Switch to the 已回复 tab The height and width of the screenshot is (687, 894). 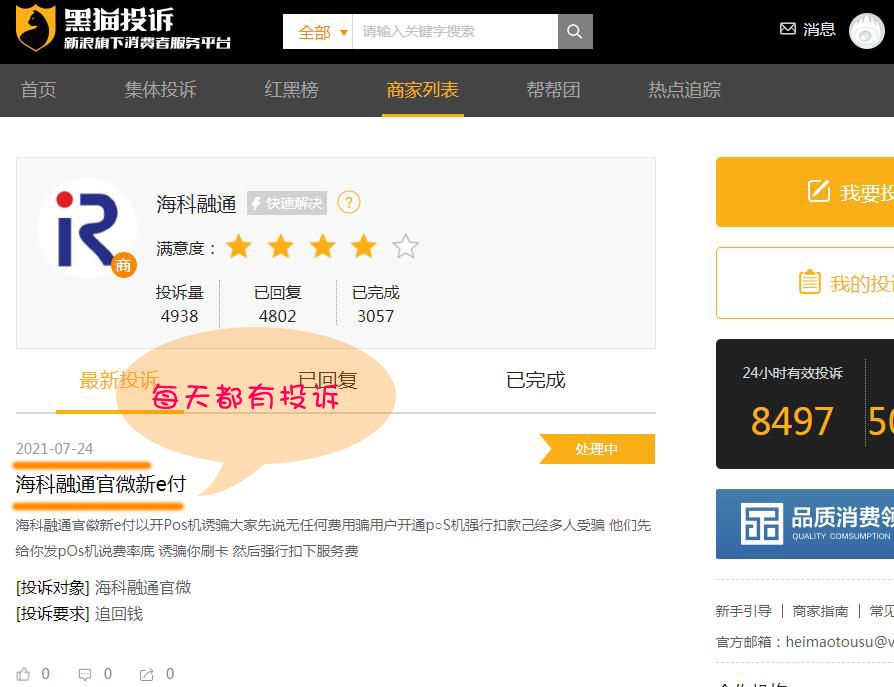click(327, 380)
